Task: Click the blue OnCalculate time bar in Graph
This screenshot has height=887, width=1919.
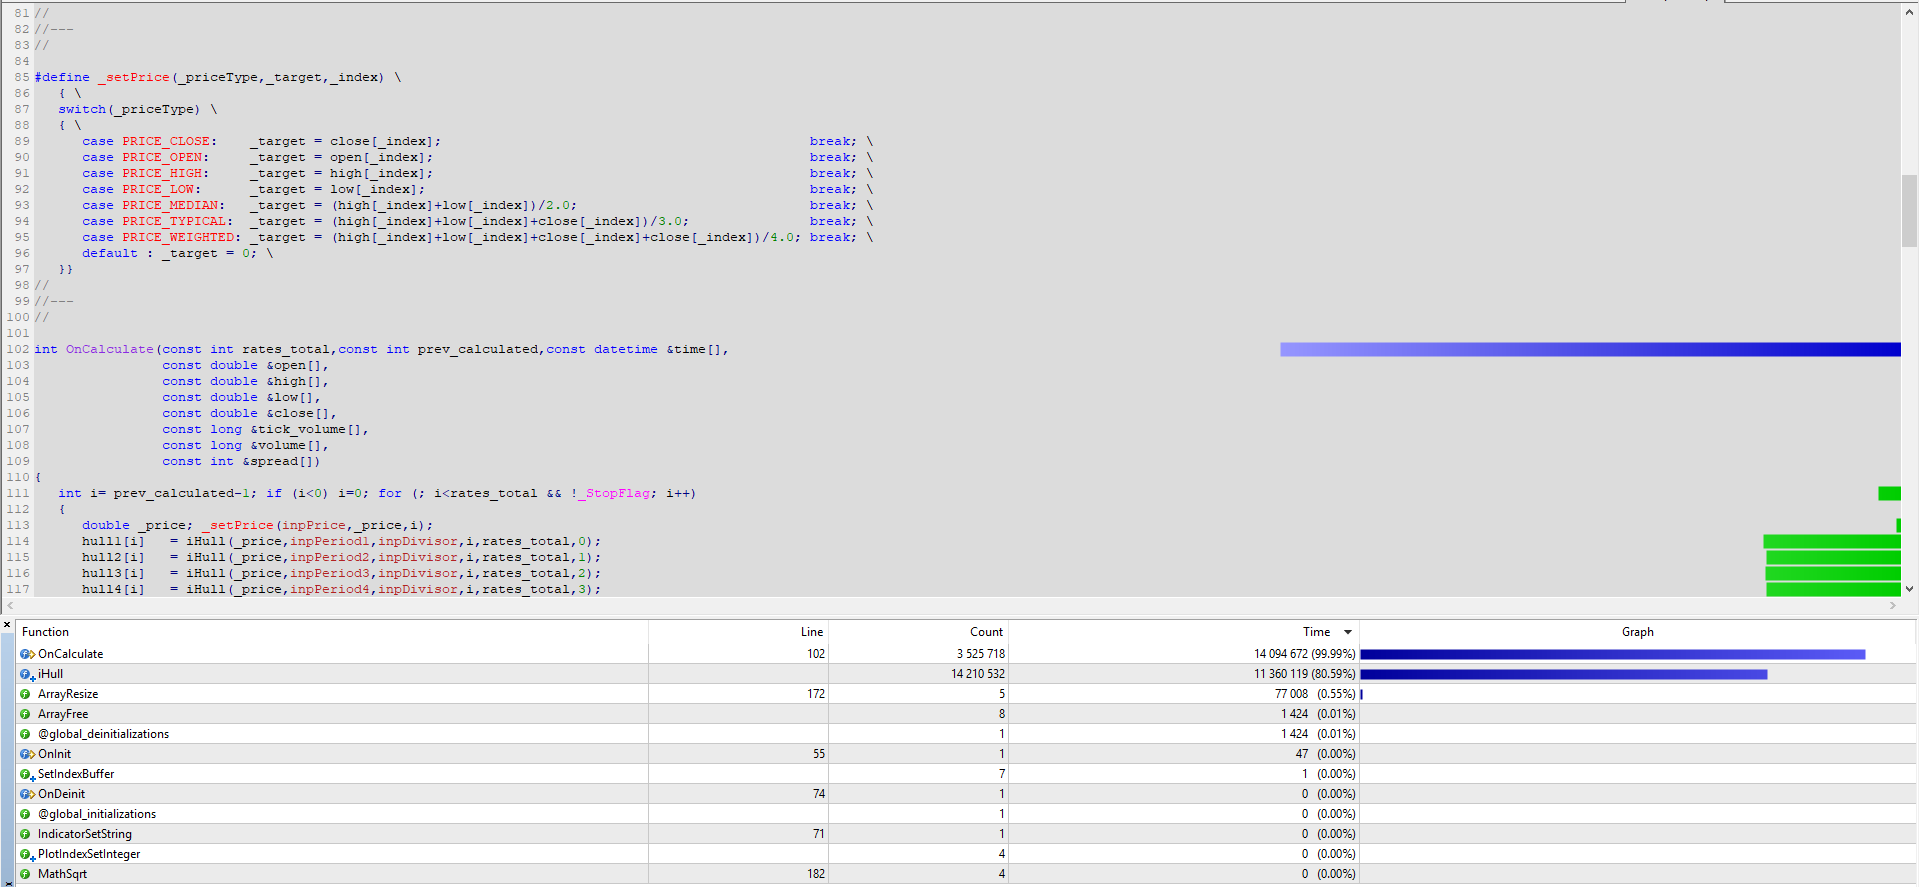Action: (1612, 654)
